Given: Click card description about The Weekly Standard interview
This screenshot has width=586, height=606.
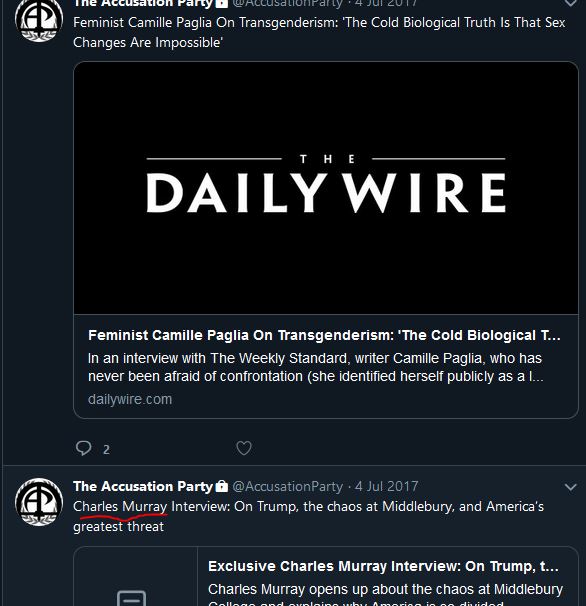Looking at the screenshot, I should [x=316, y=367].
